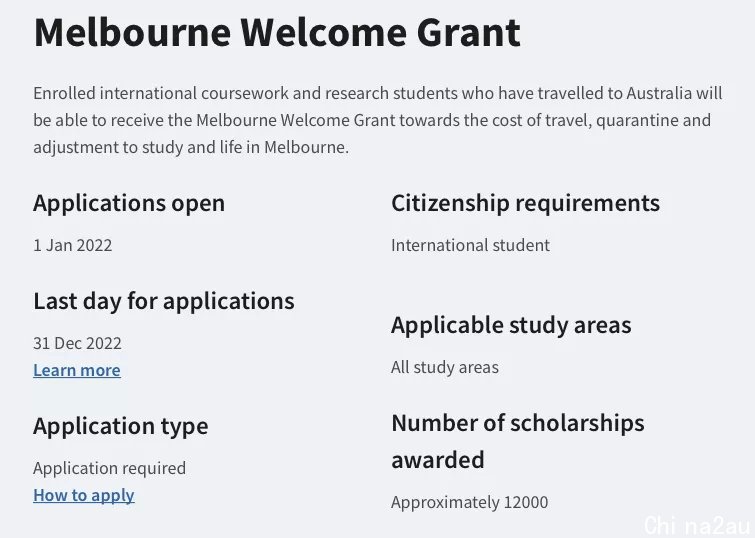Click the Number of scholarships awarded heading
Viewport: 755px width, 538px height.
point(518,441)
